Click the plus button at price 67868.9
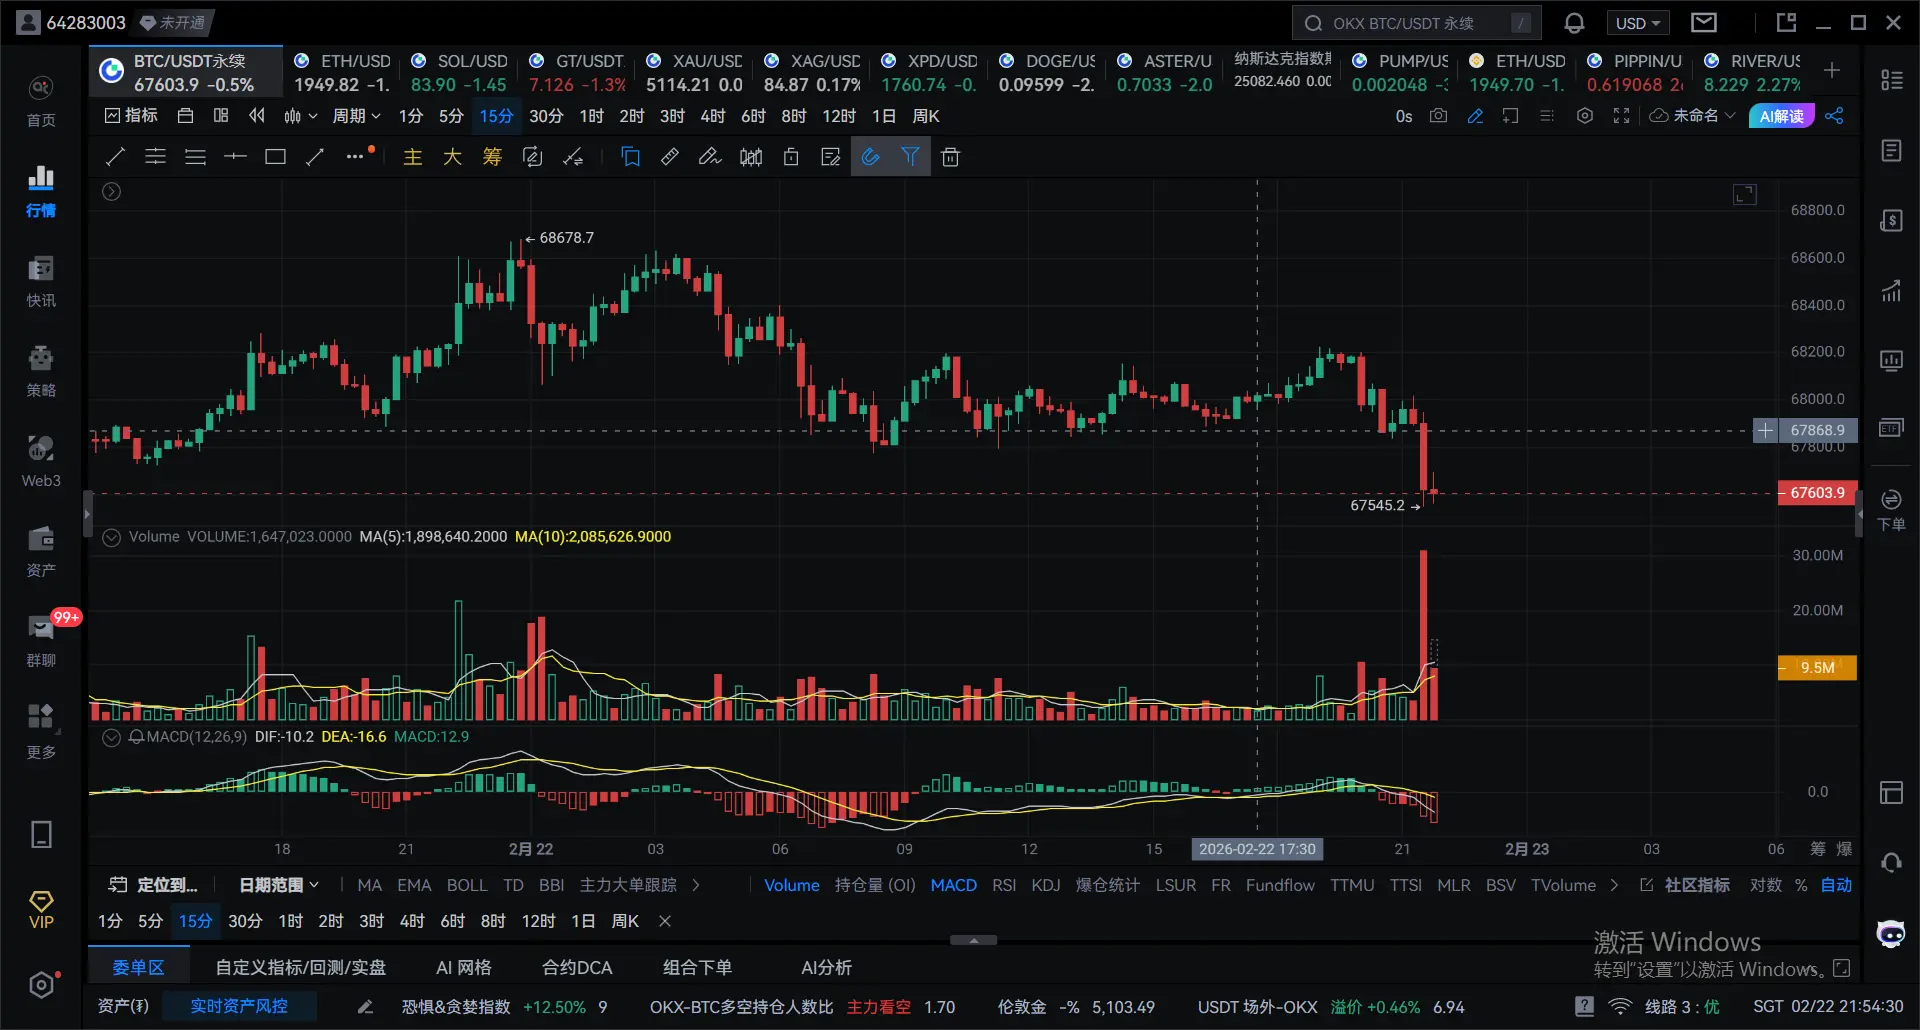This screenshot has height=1030, width=1920. point(1766,431)
